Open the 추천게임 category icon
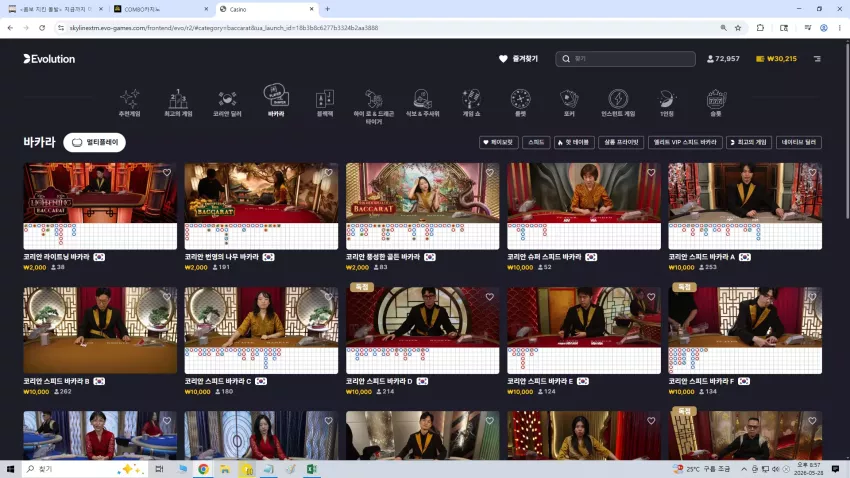The image size is (850, 478). [x=129, y=103]
